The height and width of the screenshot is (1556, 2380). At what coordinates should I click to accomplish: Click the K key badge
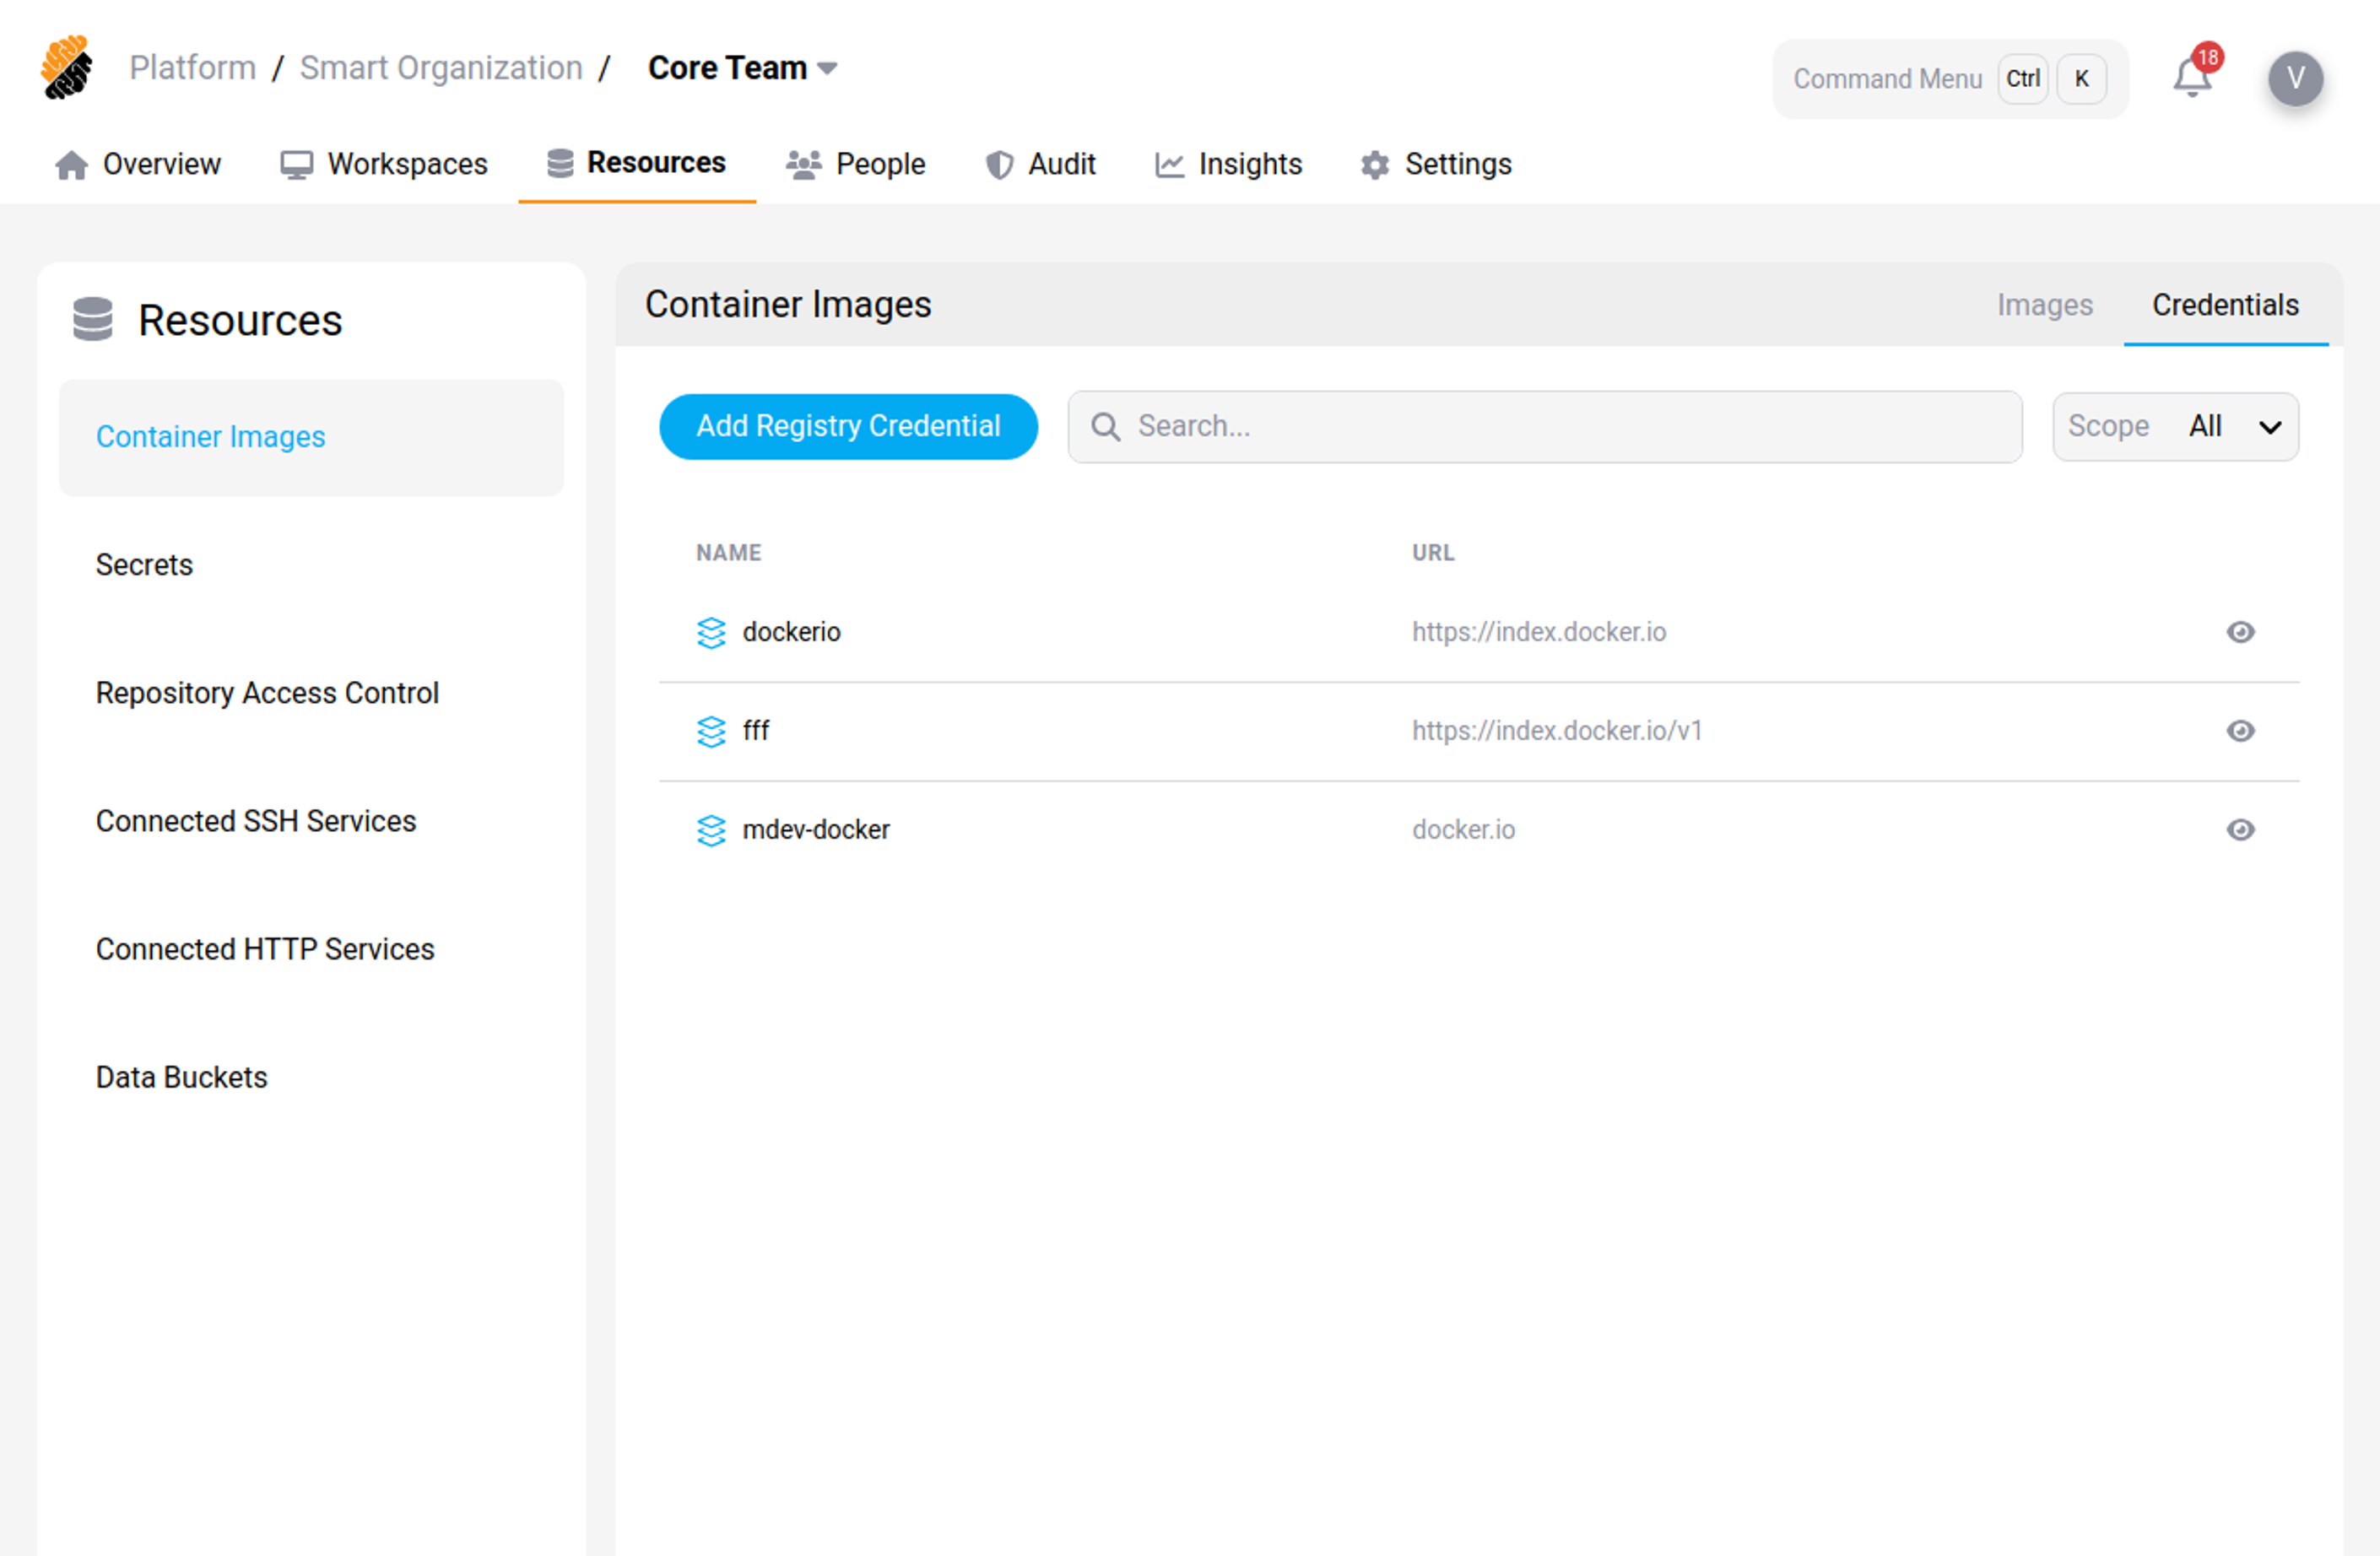[x=2081, y=79]
